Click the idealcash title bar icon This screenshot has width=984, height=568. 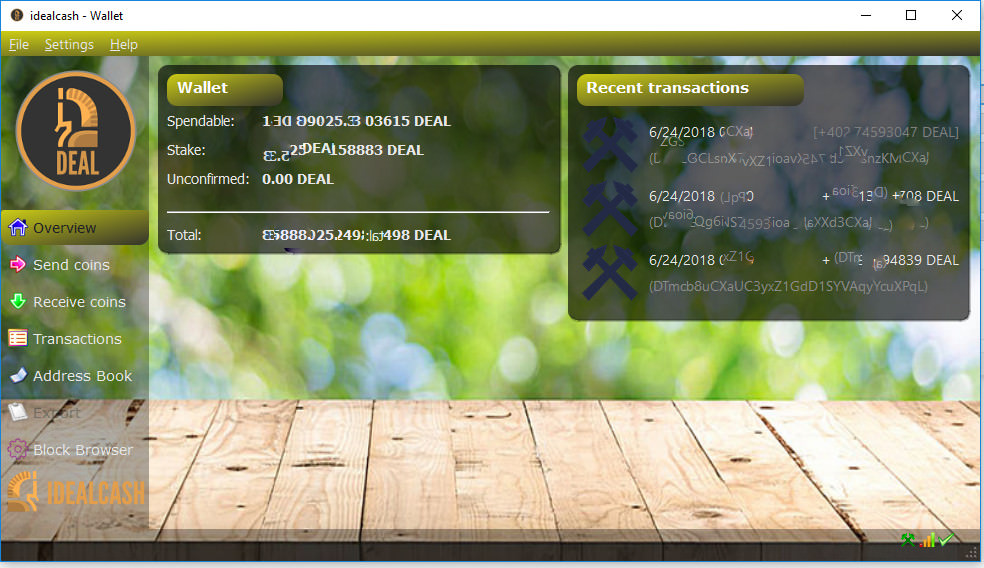coord(17,15)
